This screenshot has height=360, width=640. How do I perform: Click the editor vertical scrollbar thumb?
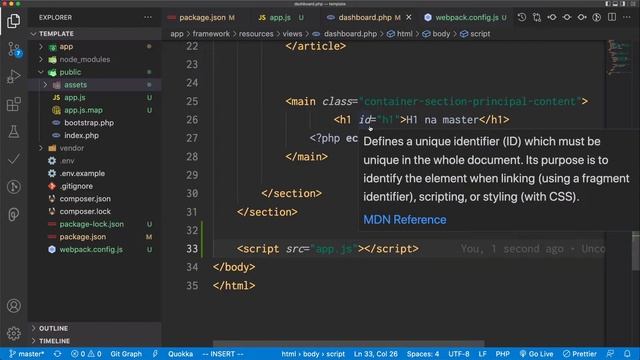click(x=636, y=251)
